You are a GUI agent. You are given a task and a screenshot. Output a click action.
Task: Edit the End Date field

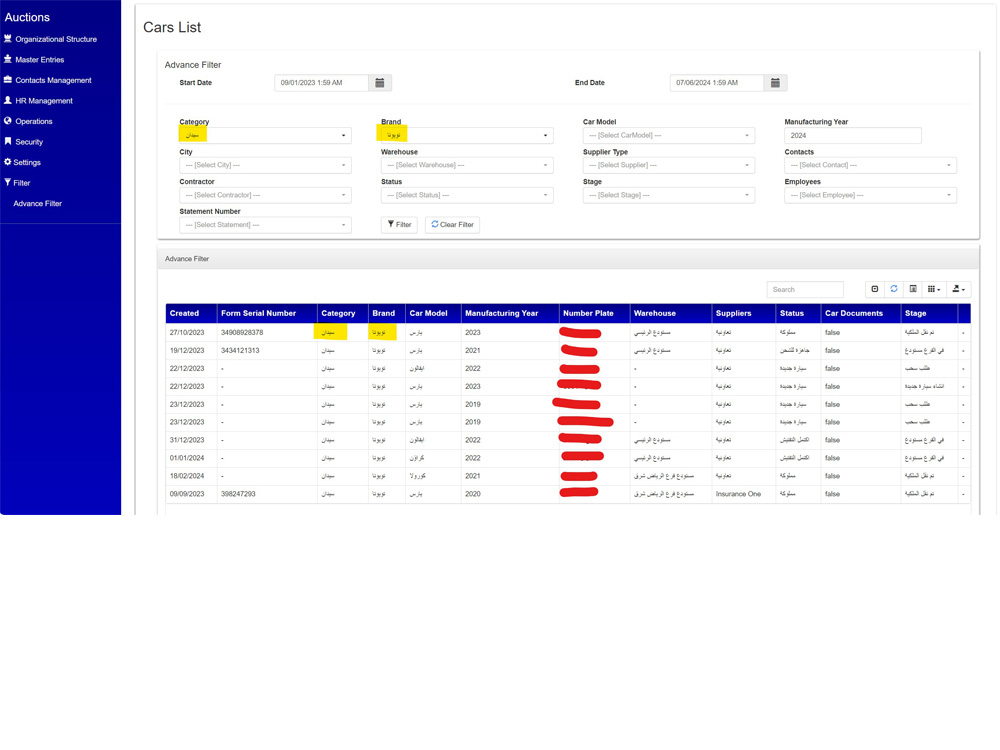click(x=717, y=83)
